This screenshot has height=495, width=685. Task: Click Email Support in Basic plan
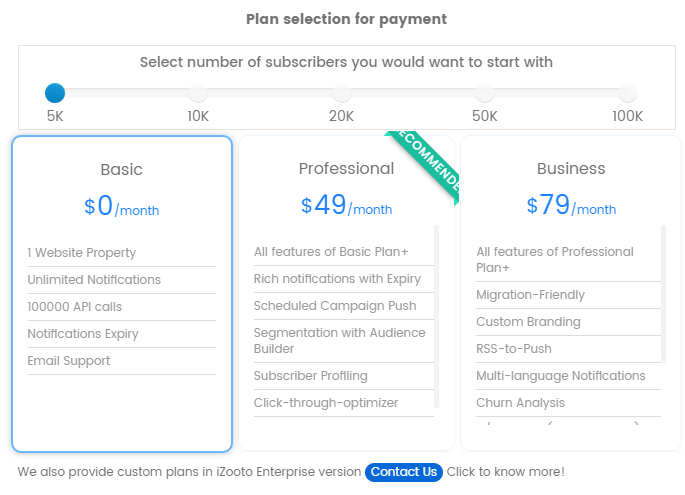[69, 361]
